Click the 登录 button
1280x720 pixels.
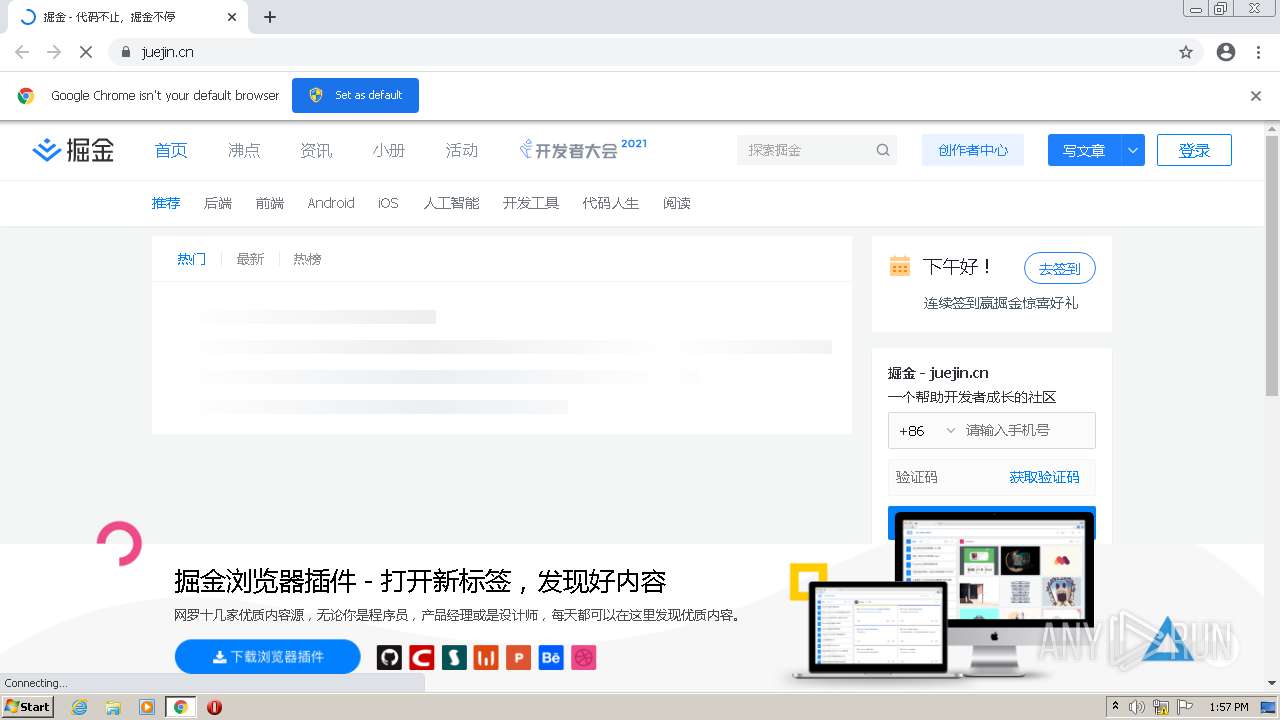click(x=1194, y=150)
